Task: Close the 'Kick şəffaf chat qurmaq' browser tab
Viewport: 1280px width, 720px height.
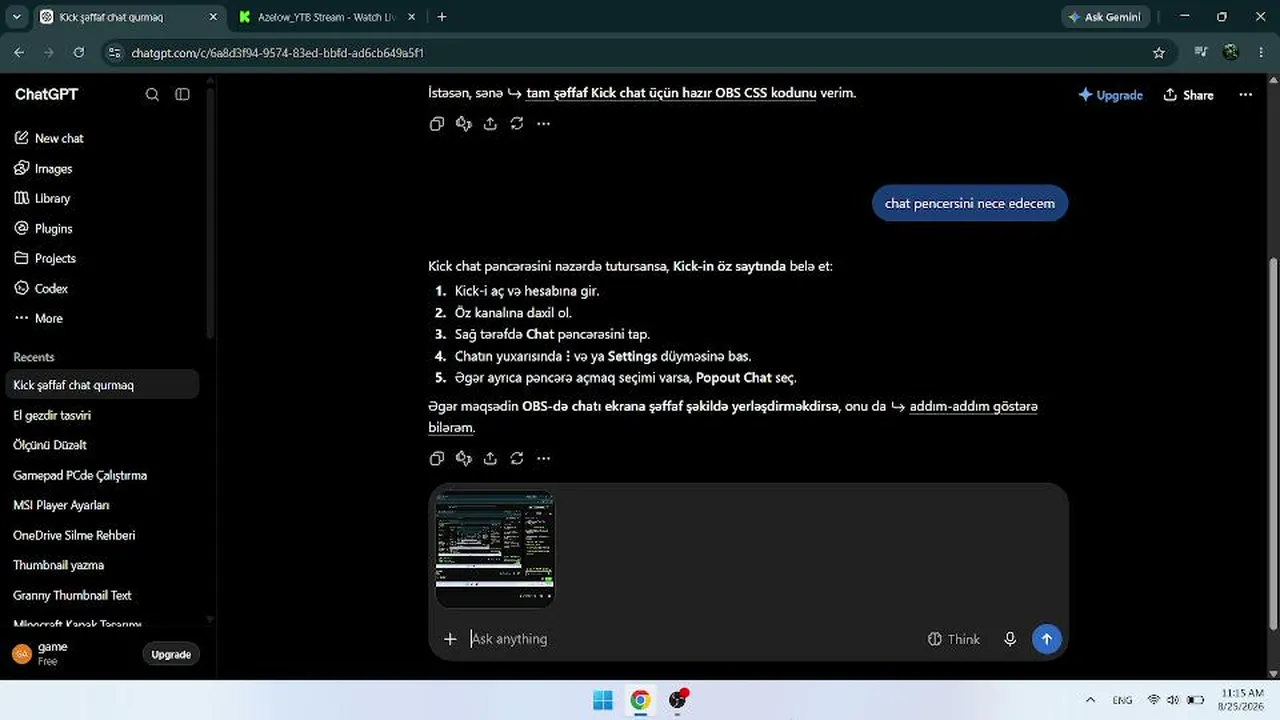Action: [x=213, y=17]
